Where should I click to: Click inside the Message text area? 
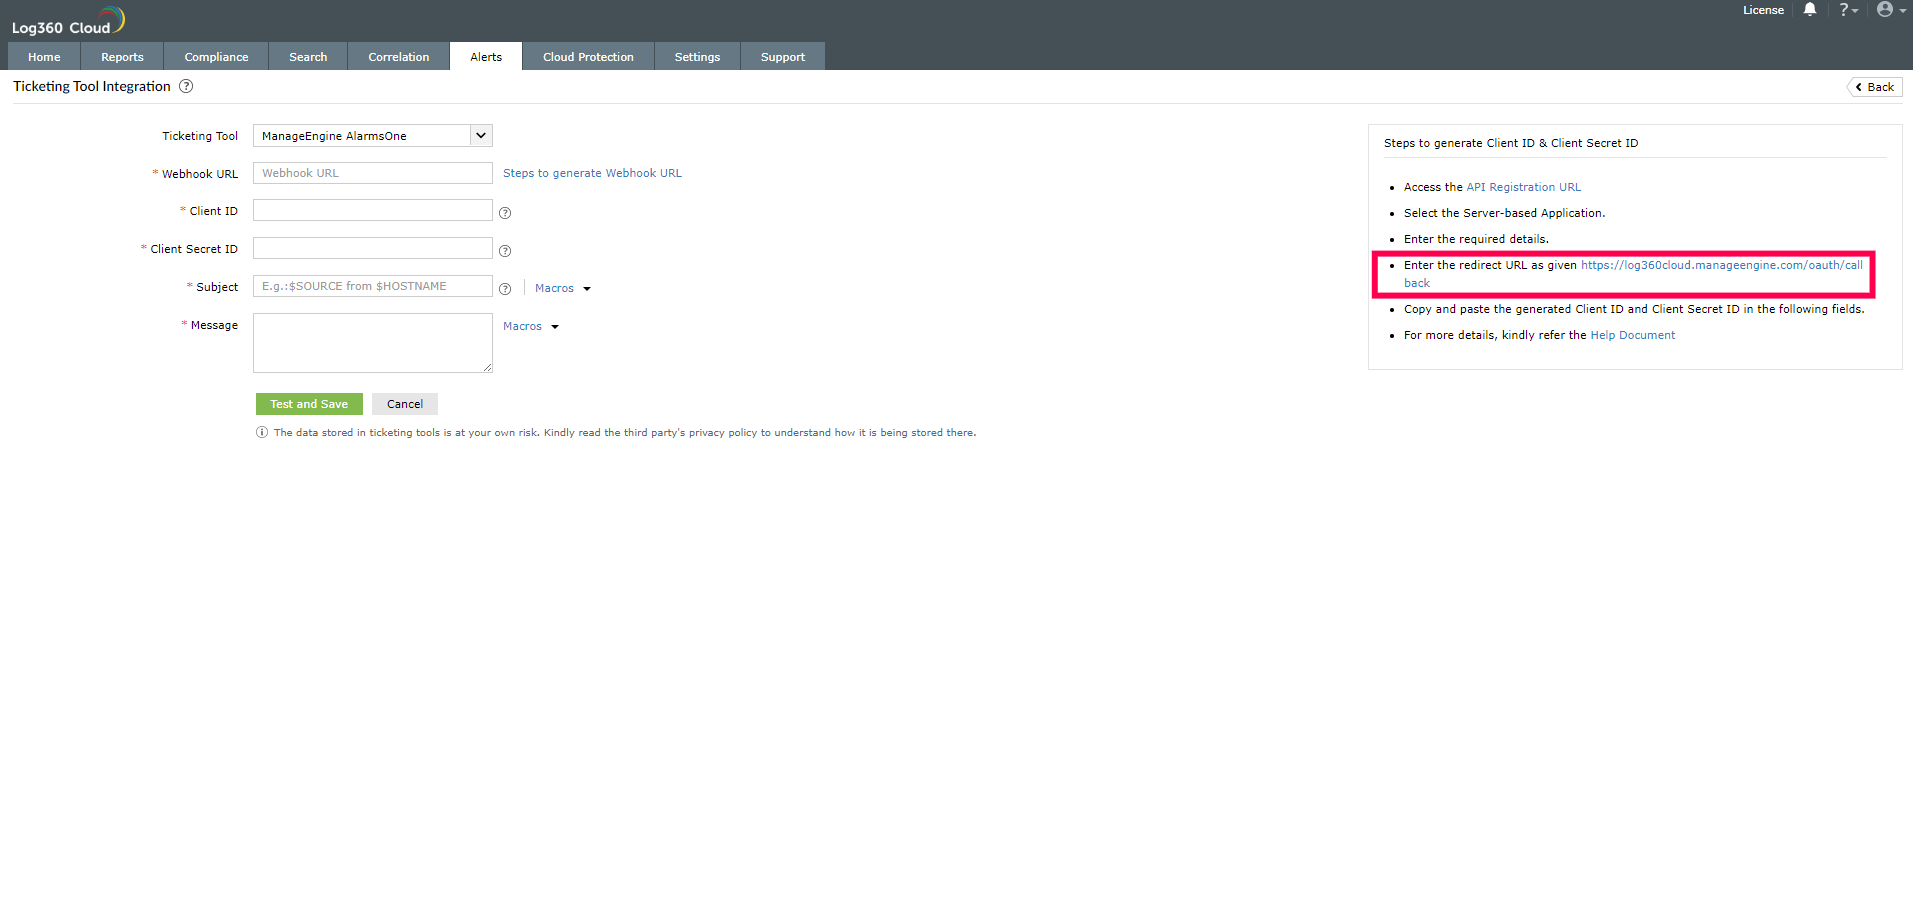[x=372, y=343]
